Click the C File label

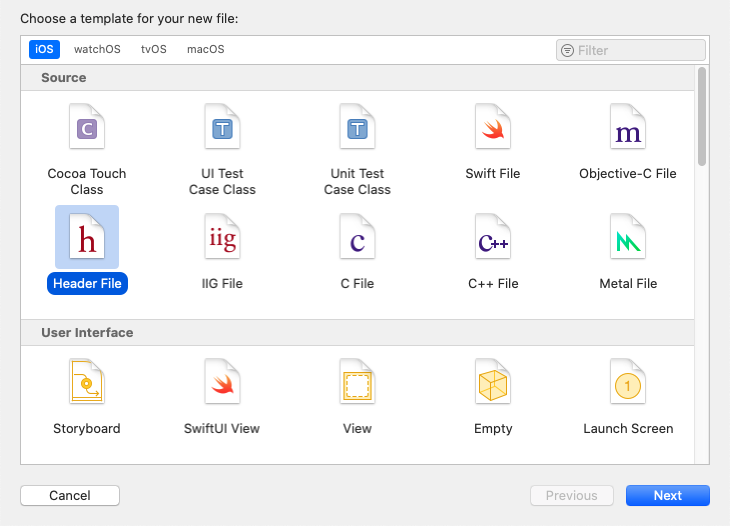pos(357,283)
